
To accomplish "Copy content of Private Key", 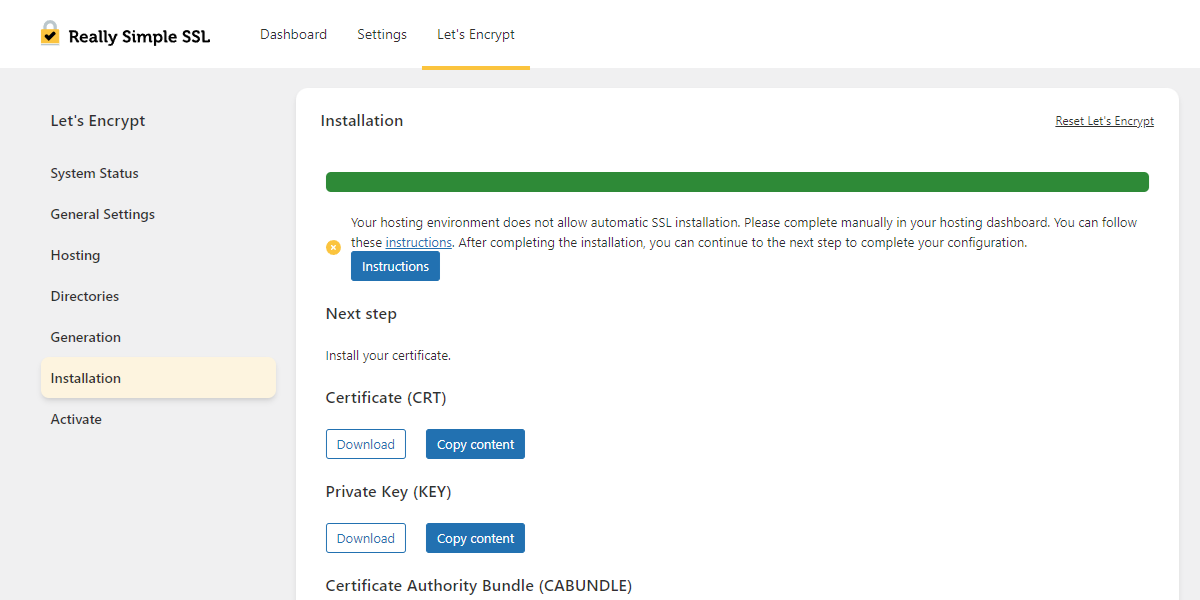I will click(x=475, y=538).
